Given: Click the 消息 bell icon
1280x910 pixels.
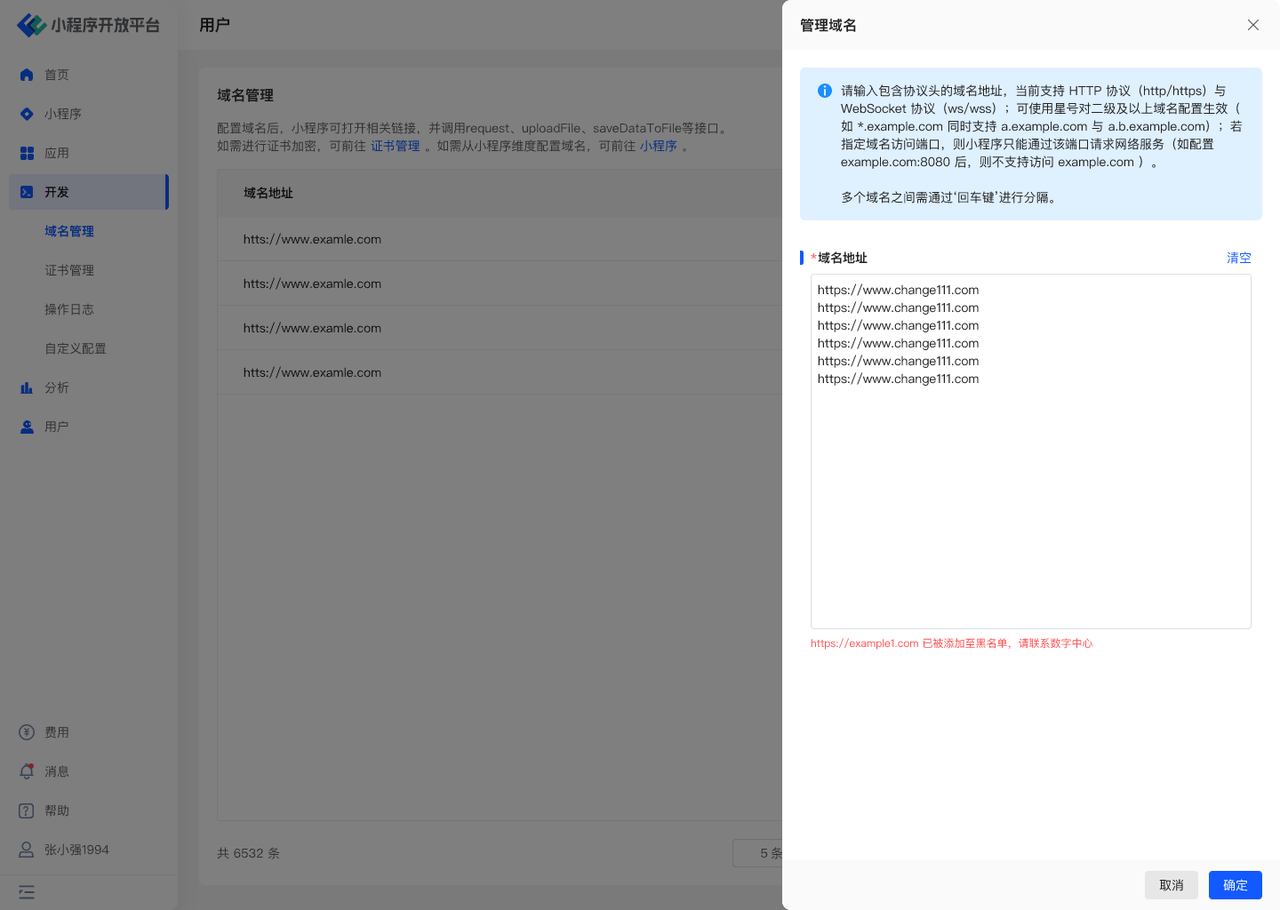Looking at the screenshot, I should (x=27, y=772).
